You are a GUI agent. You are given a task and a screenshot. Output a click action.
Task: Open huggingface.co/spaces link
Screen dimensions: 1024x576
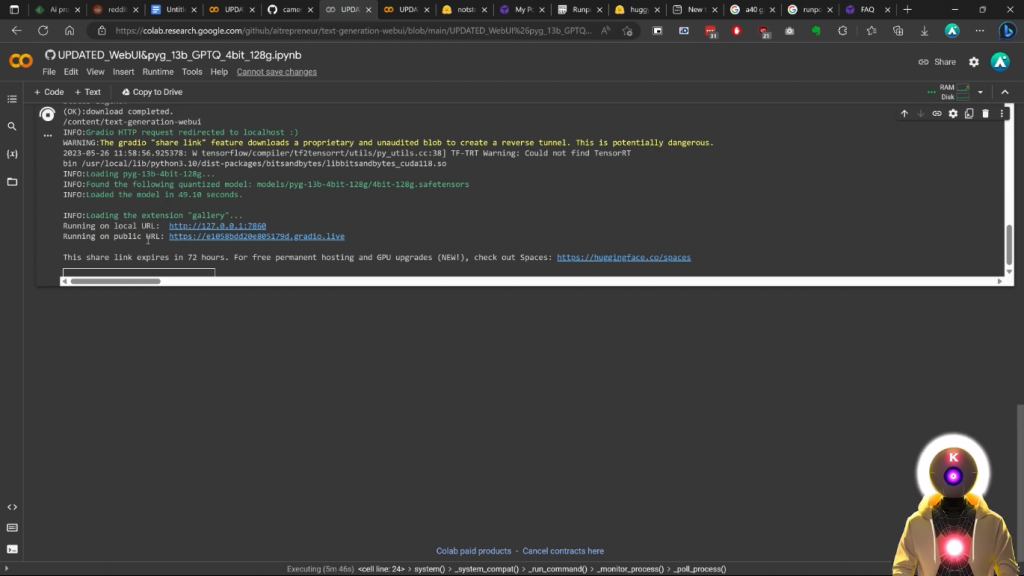624,257
